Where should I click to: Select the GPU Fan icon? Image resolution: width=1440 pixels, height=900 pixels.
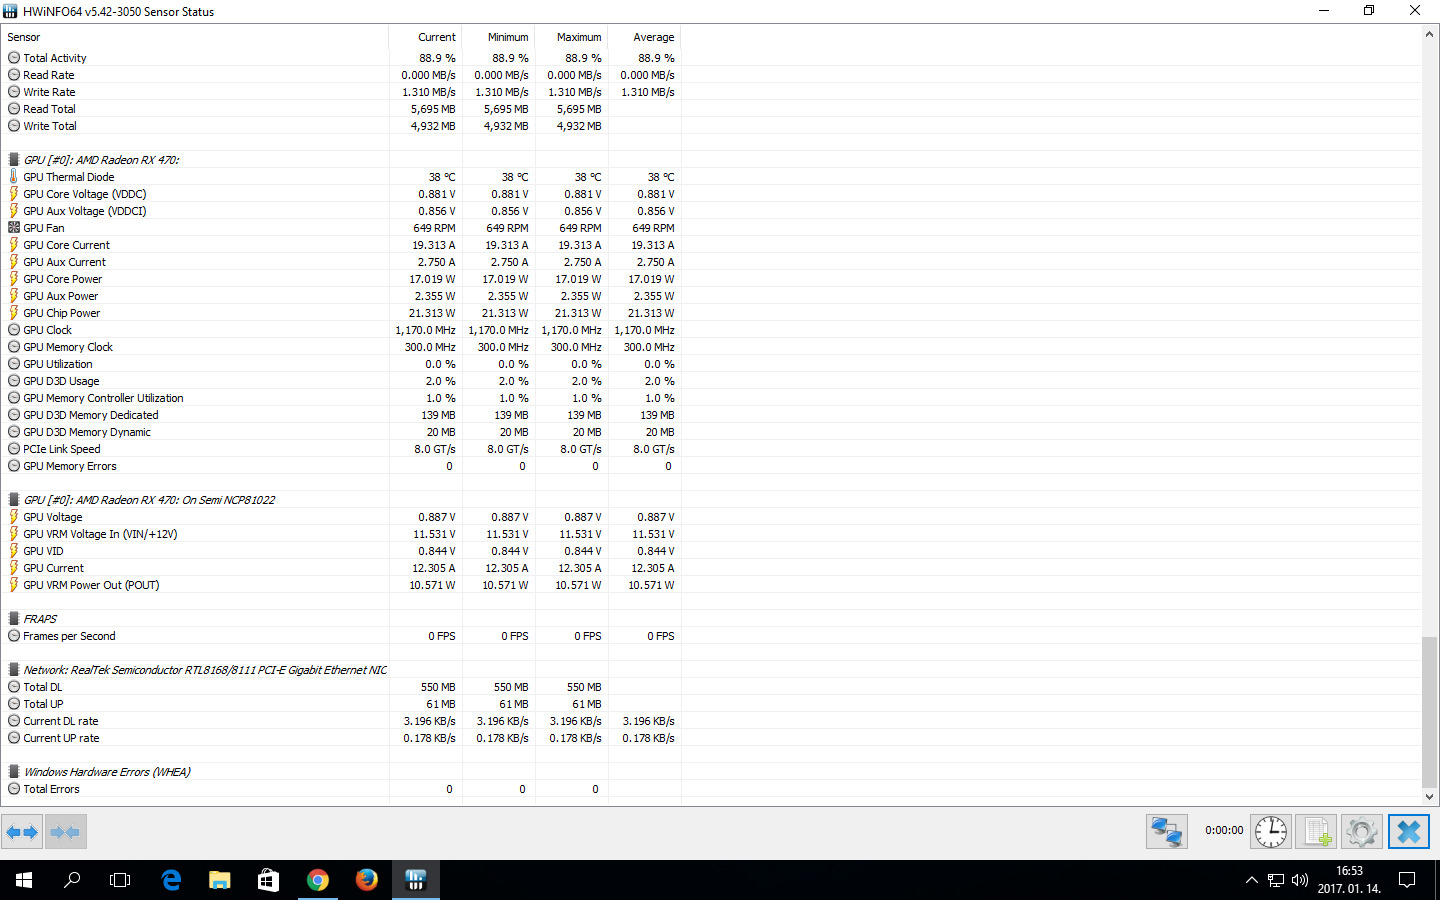14,228
